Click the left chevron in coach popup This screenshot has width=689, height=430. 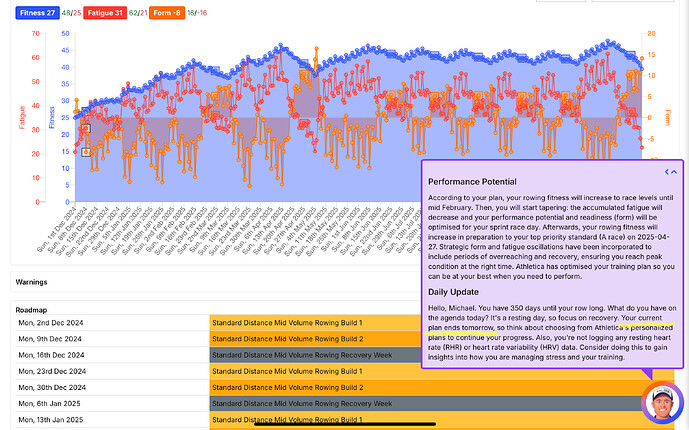(x=667, y=172)
